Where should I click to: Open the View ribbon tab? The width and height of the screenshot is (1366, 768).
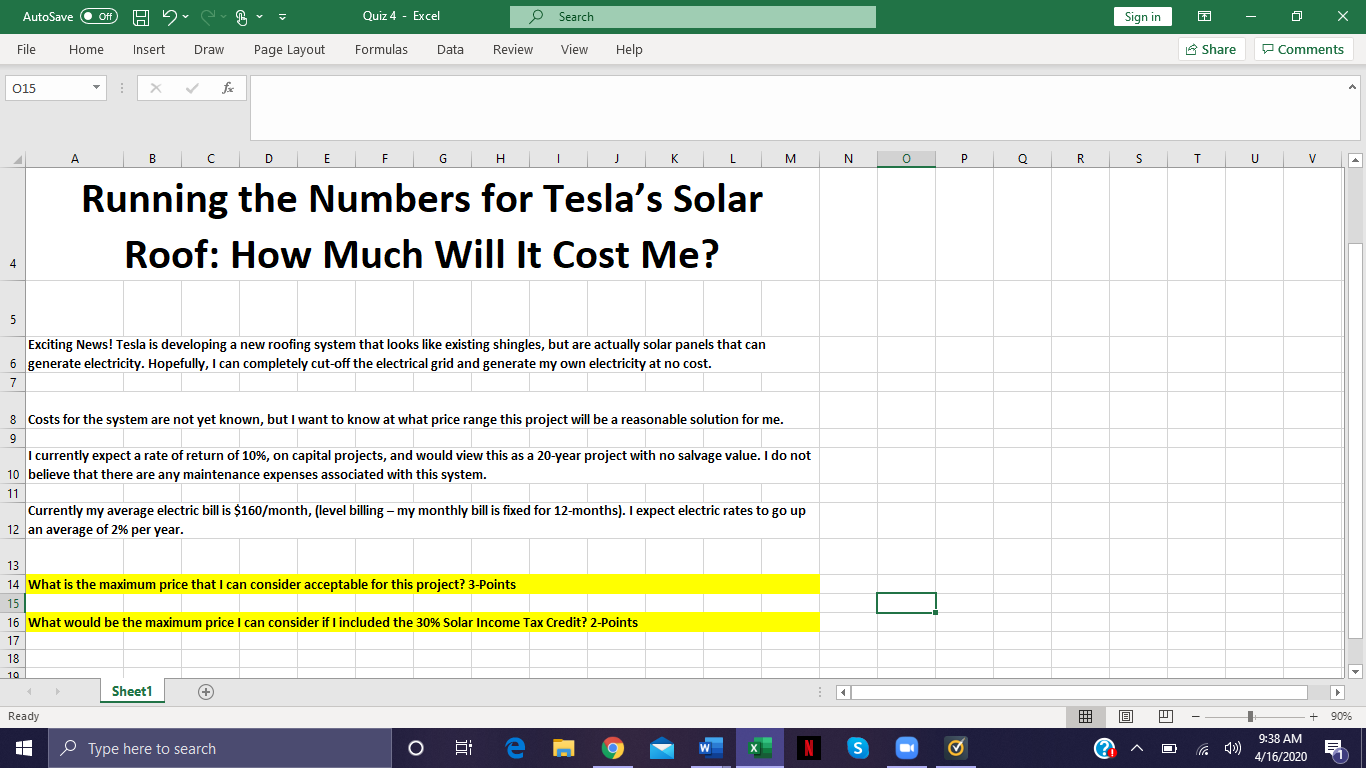574,49
